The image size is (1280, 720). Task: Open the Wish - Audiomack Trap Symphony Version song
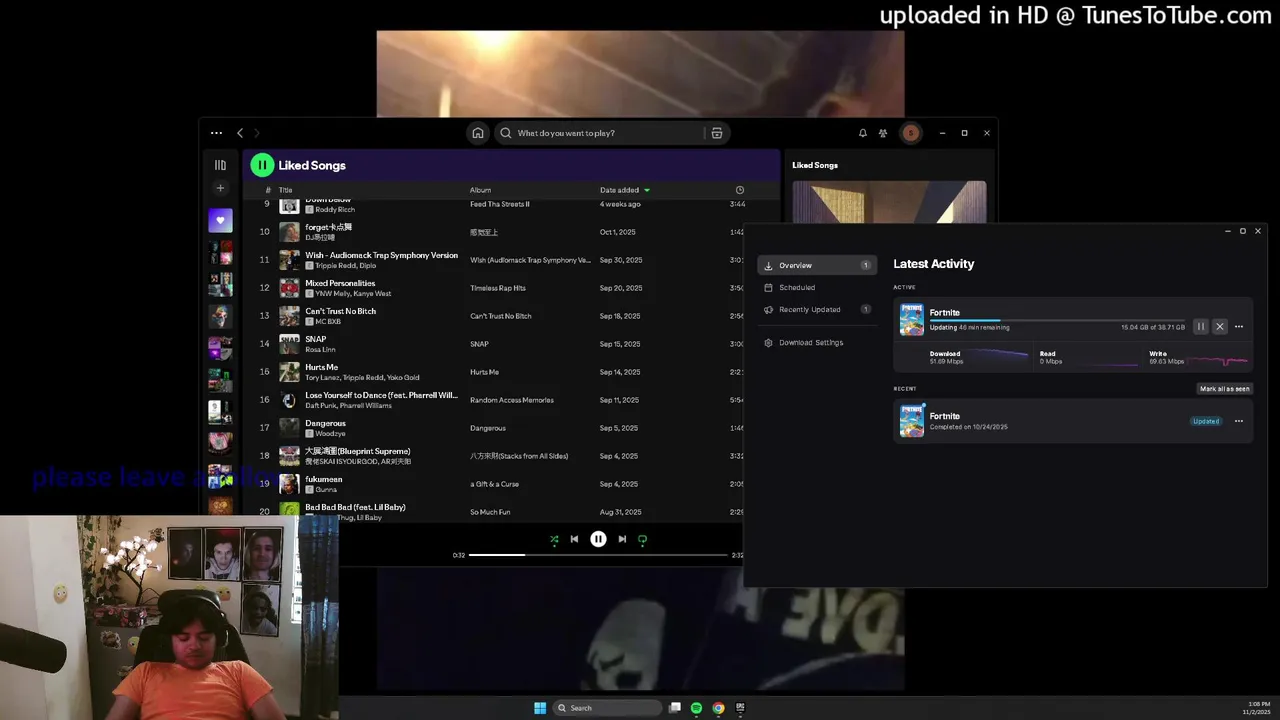coord(381,255)
